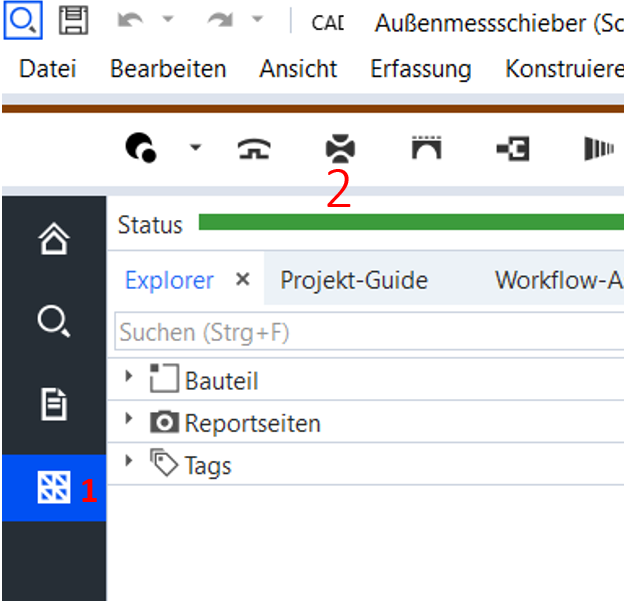This screenshot has height=601, width=624.
Task: Open the dropdown arrow beside the undo icon
Action: [x=168, y=18]
